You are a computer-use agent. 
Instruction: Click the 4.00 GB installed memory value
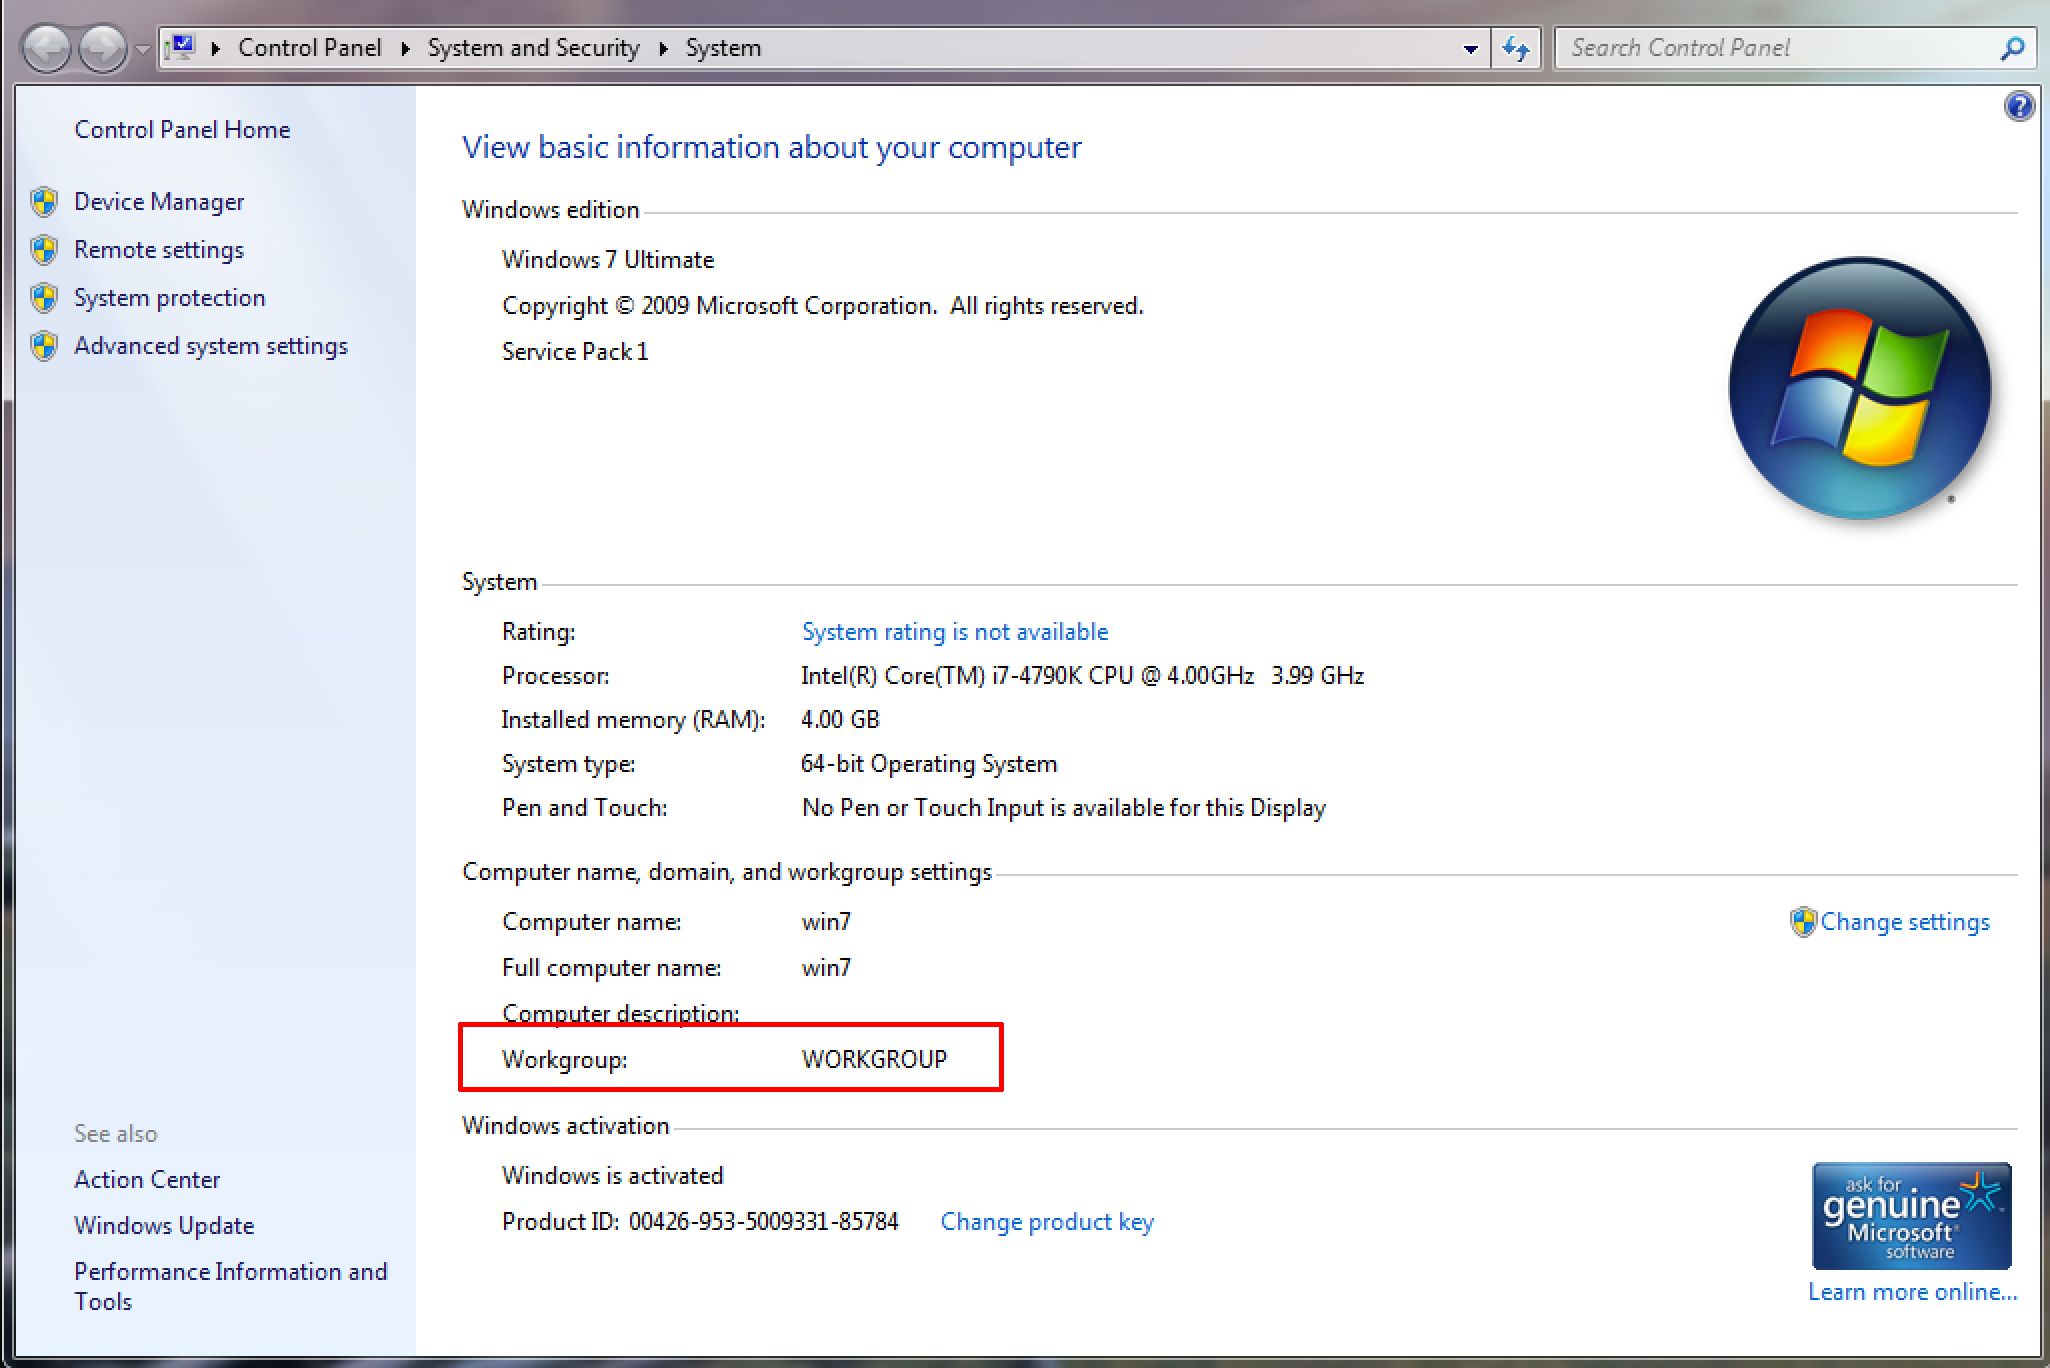pos(840,720)
